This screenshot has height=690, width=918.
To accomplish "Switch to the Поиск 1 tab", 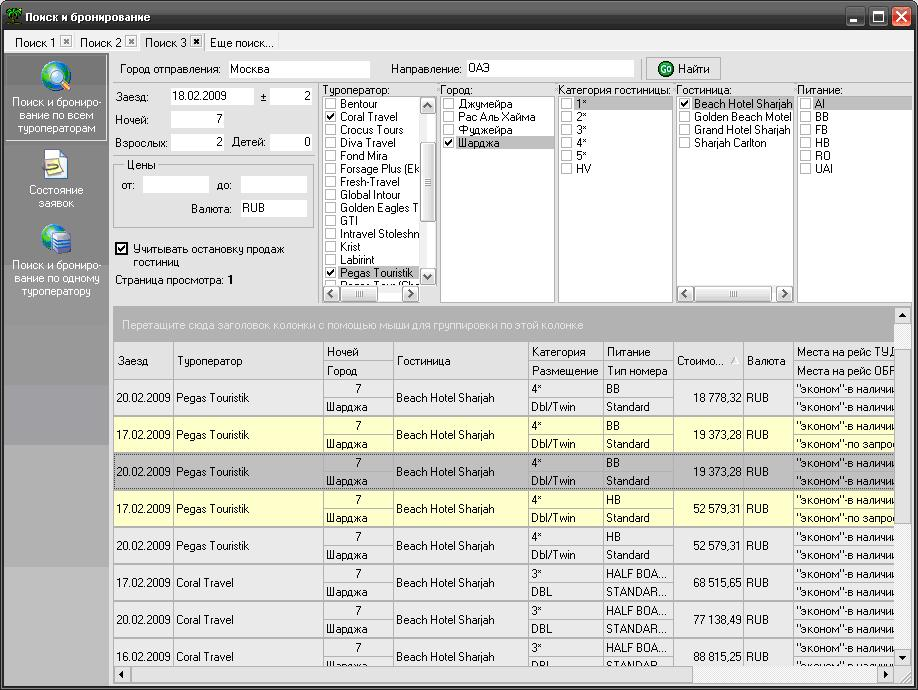I will click(x=35, y=43).
